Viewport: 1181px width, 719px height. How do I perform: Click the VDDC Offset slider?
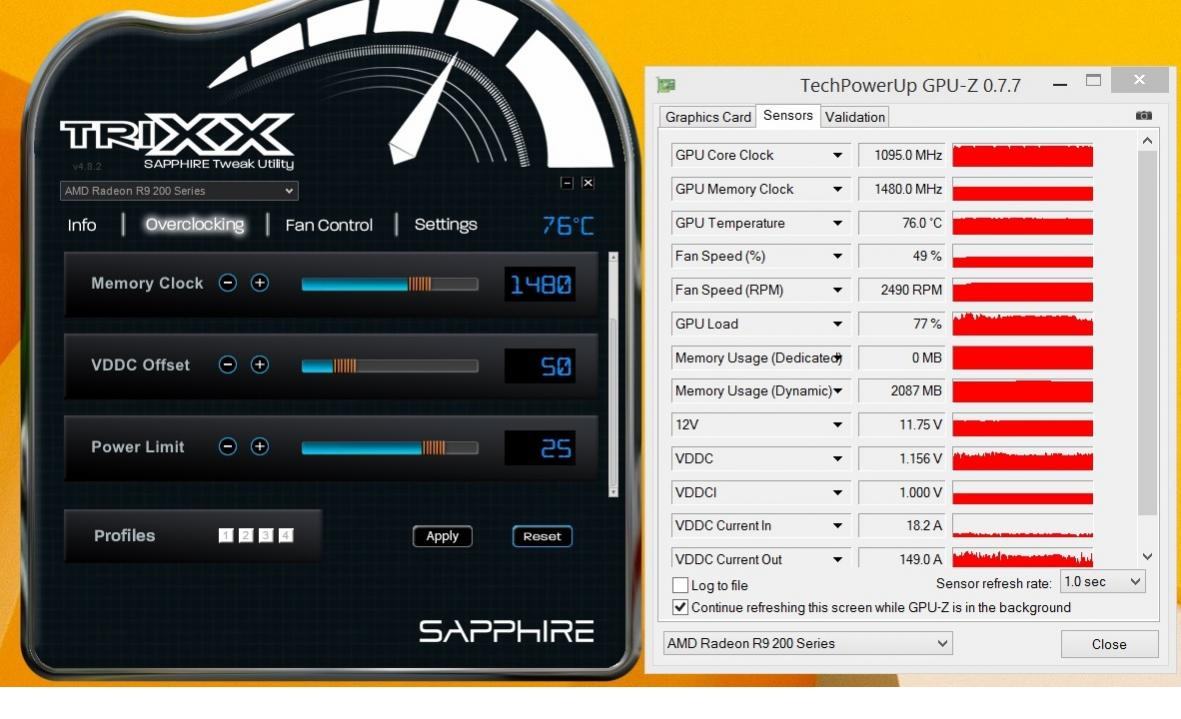[389, 366]
